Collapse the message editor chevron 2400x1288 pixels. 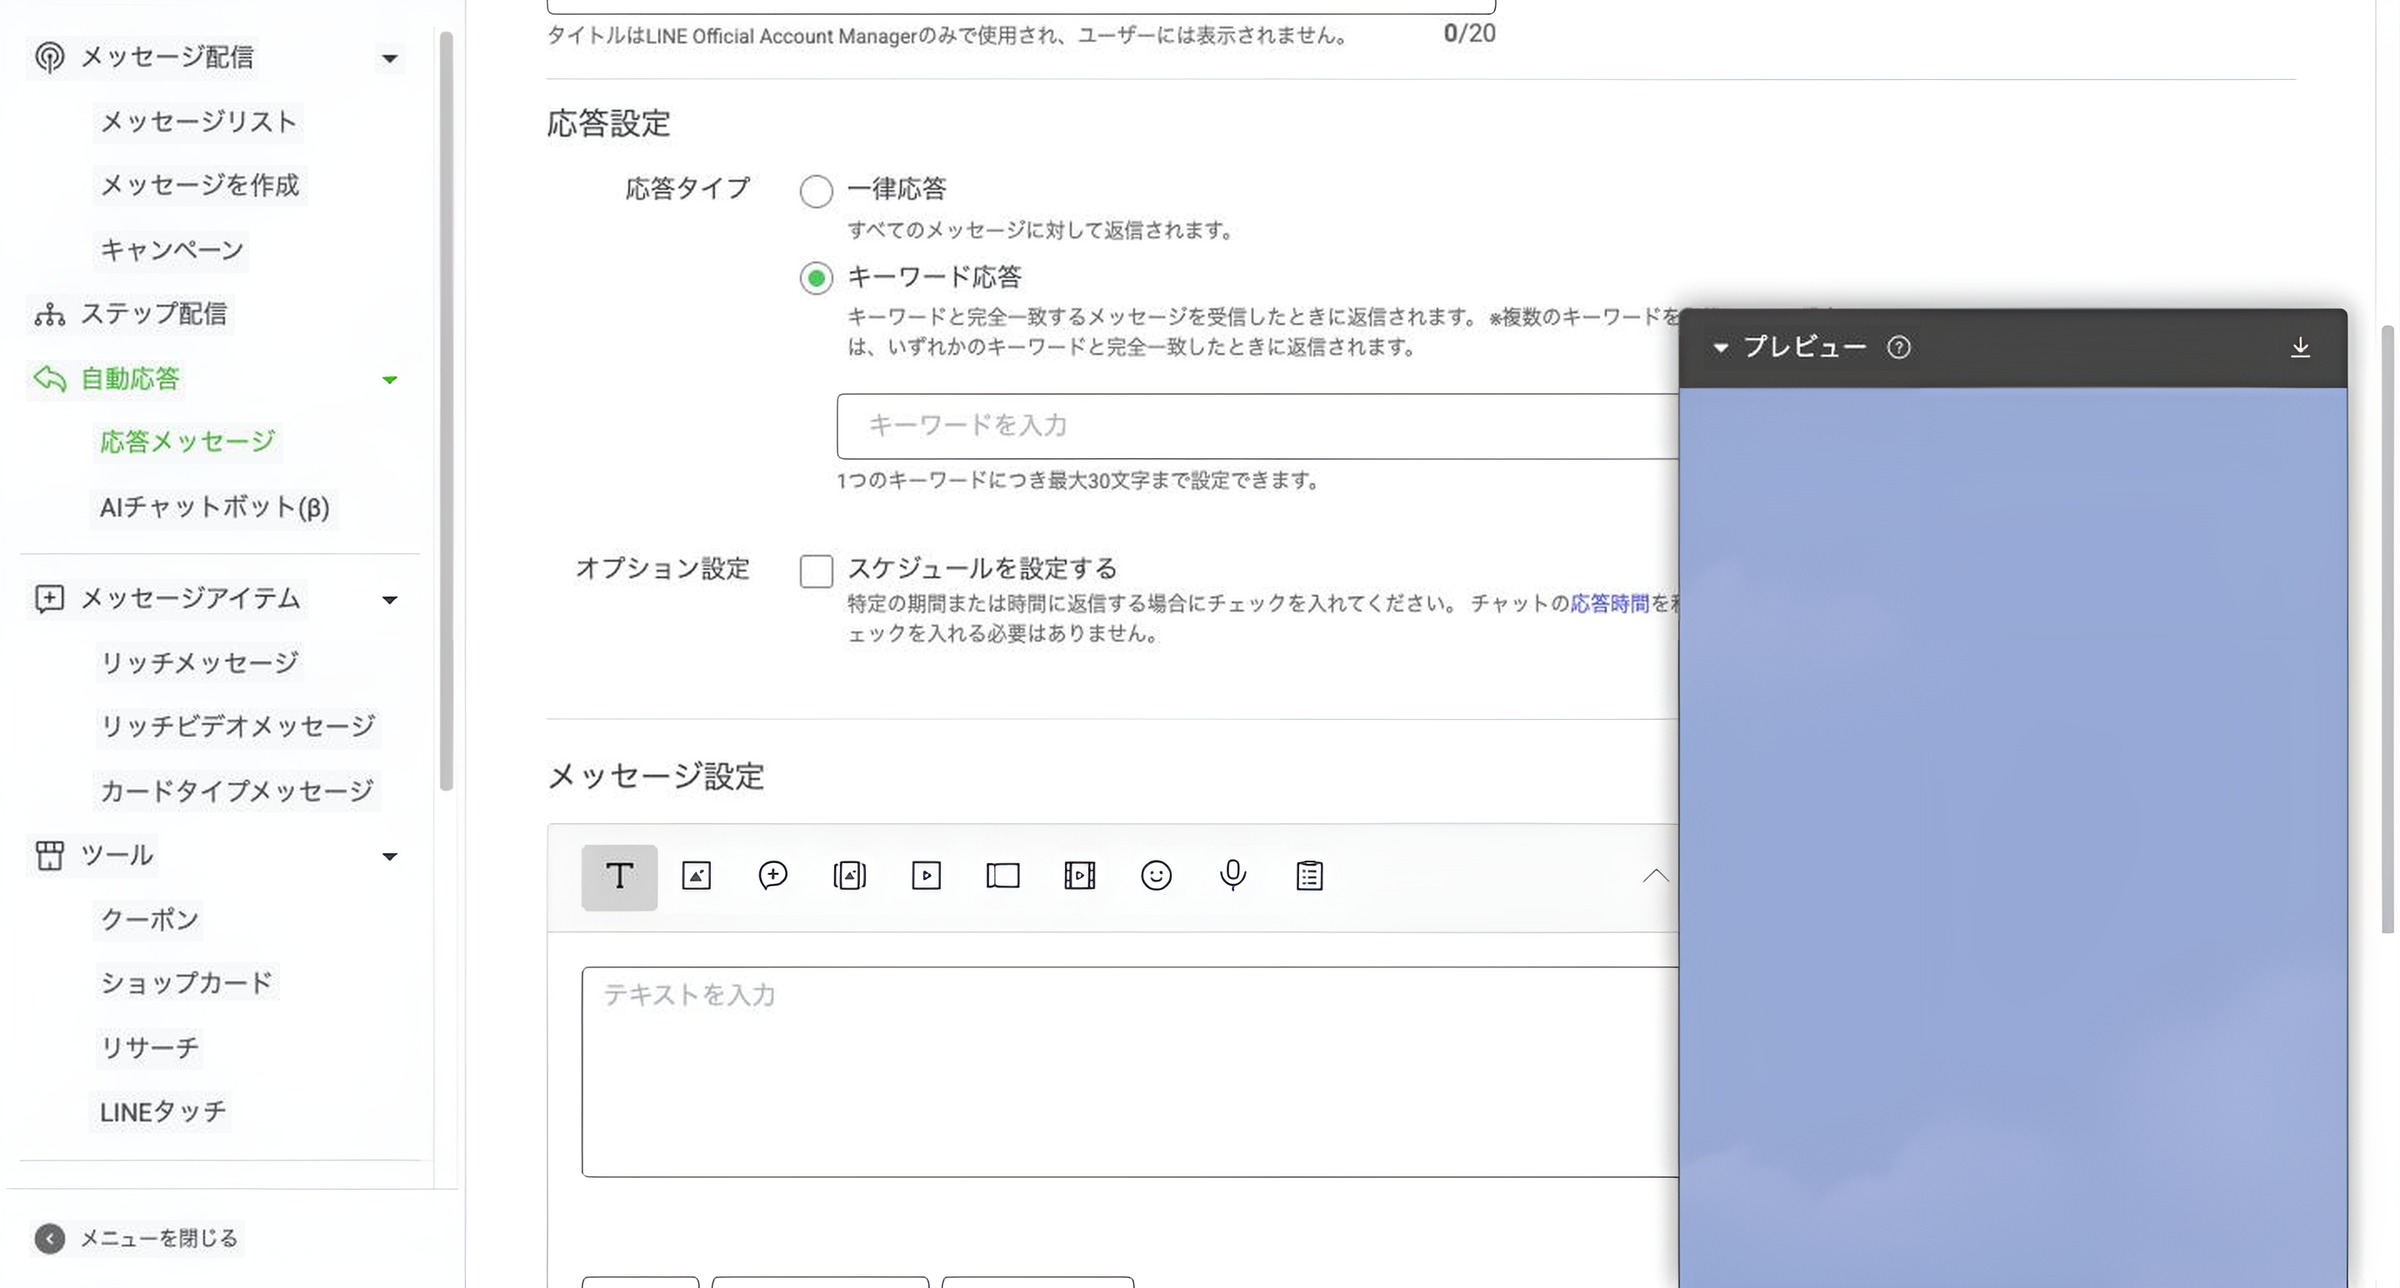1656,876
